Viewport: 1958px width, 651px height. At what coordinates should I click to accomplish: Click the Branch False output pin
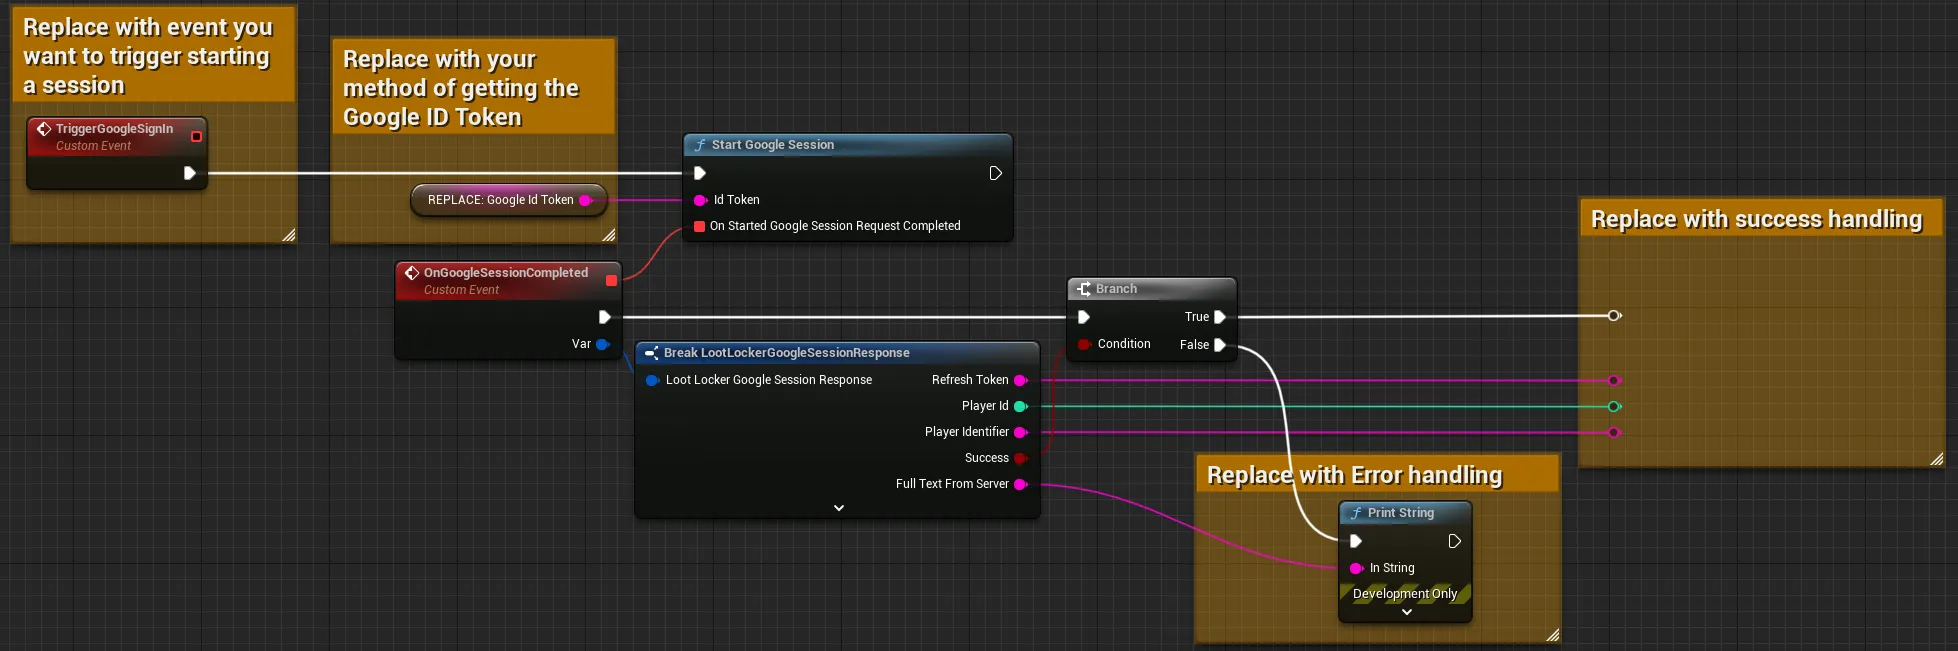(x=1220, y=345)
